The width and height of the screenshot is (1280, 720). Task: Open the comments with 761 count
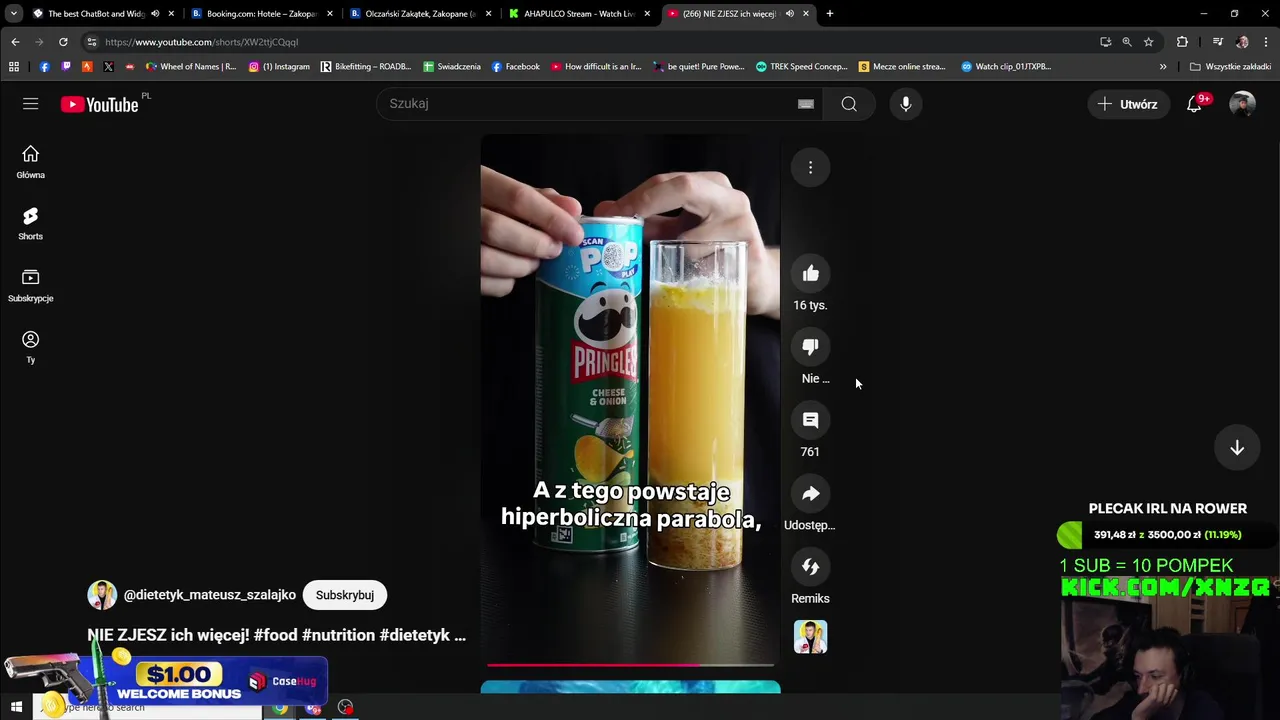point(810,420)
